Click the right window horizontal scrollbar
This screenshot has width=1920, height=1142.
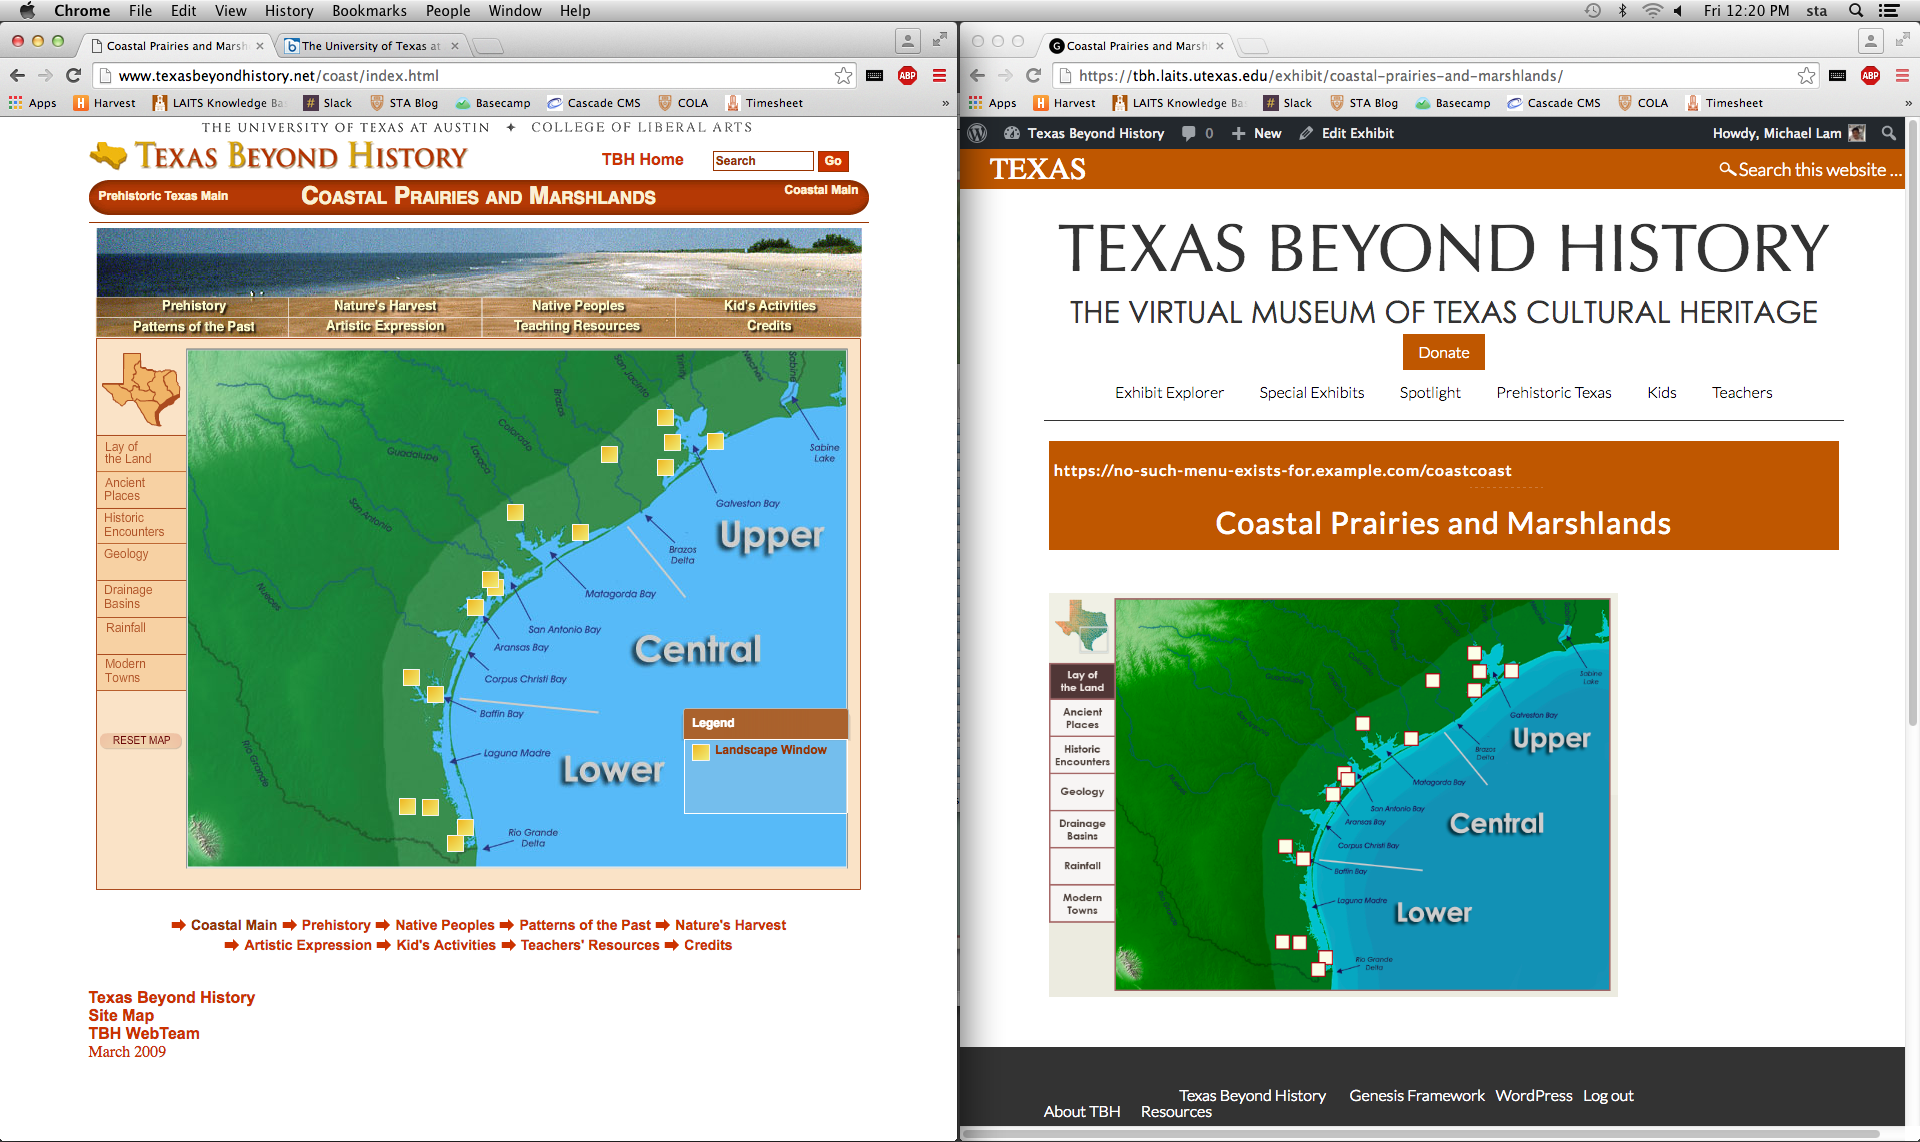pyautogui.click(x=1420, y=1134)
